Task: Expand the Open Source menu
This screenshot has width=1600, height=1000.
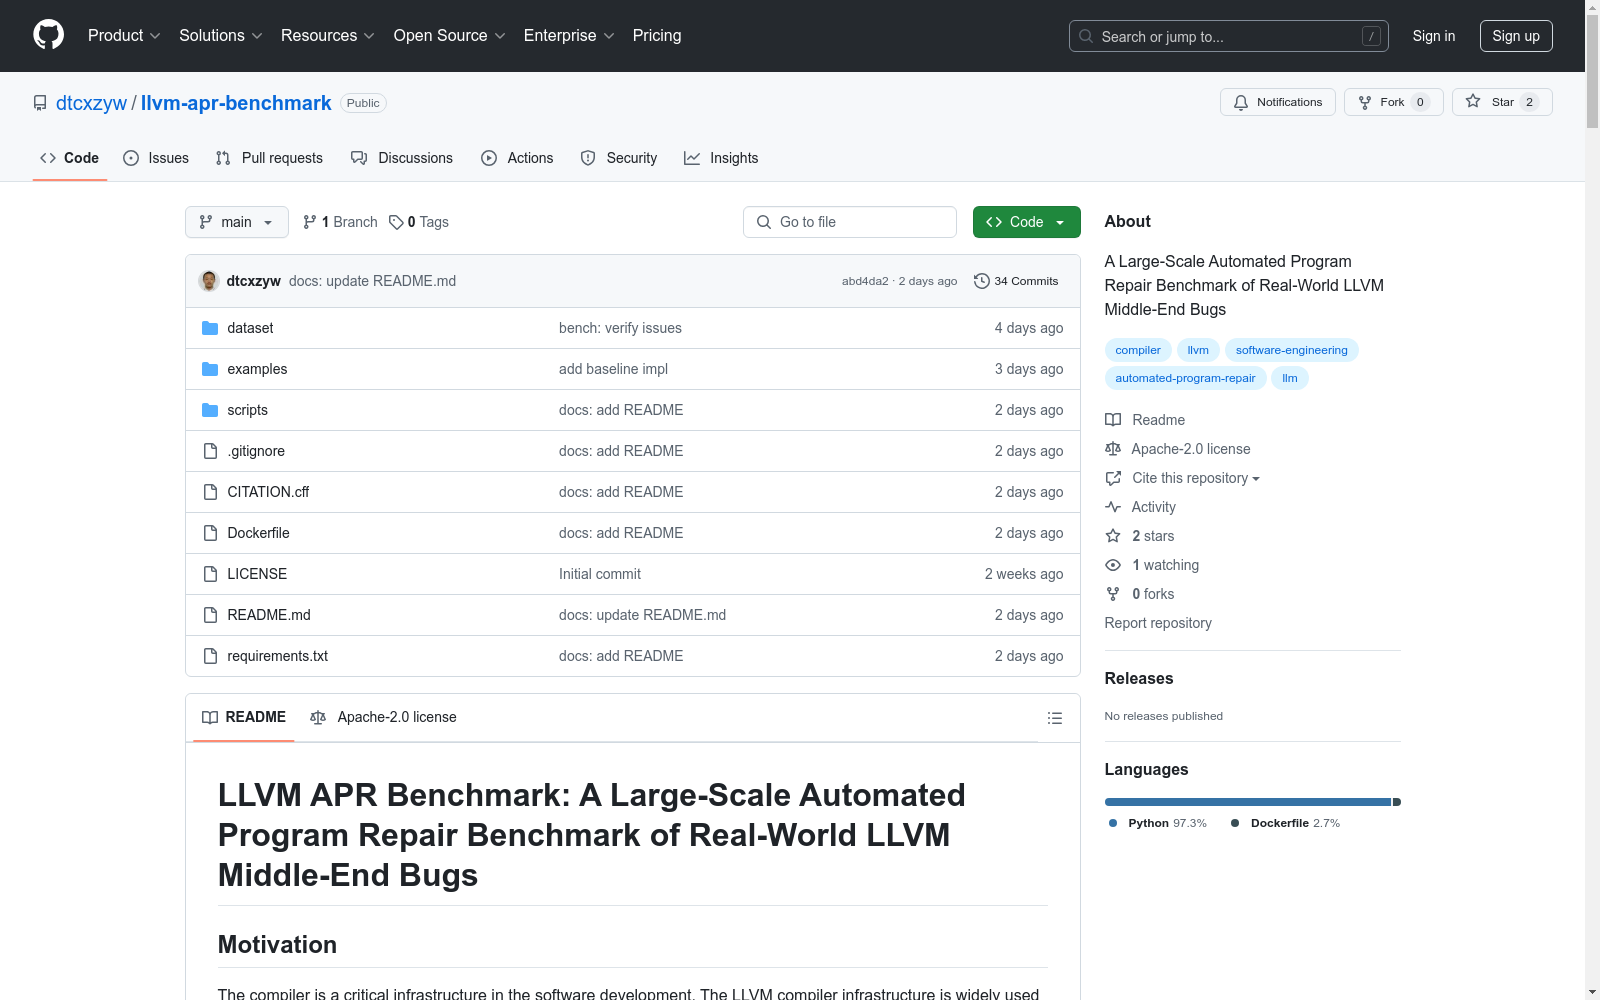Action: 450,35
